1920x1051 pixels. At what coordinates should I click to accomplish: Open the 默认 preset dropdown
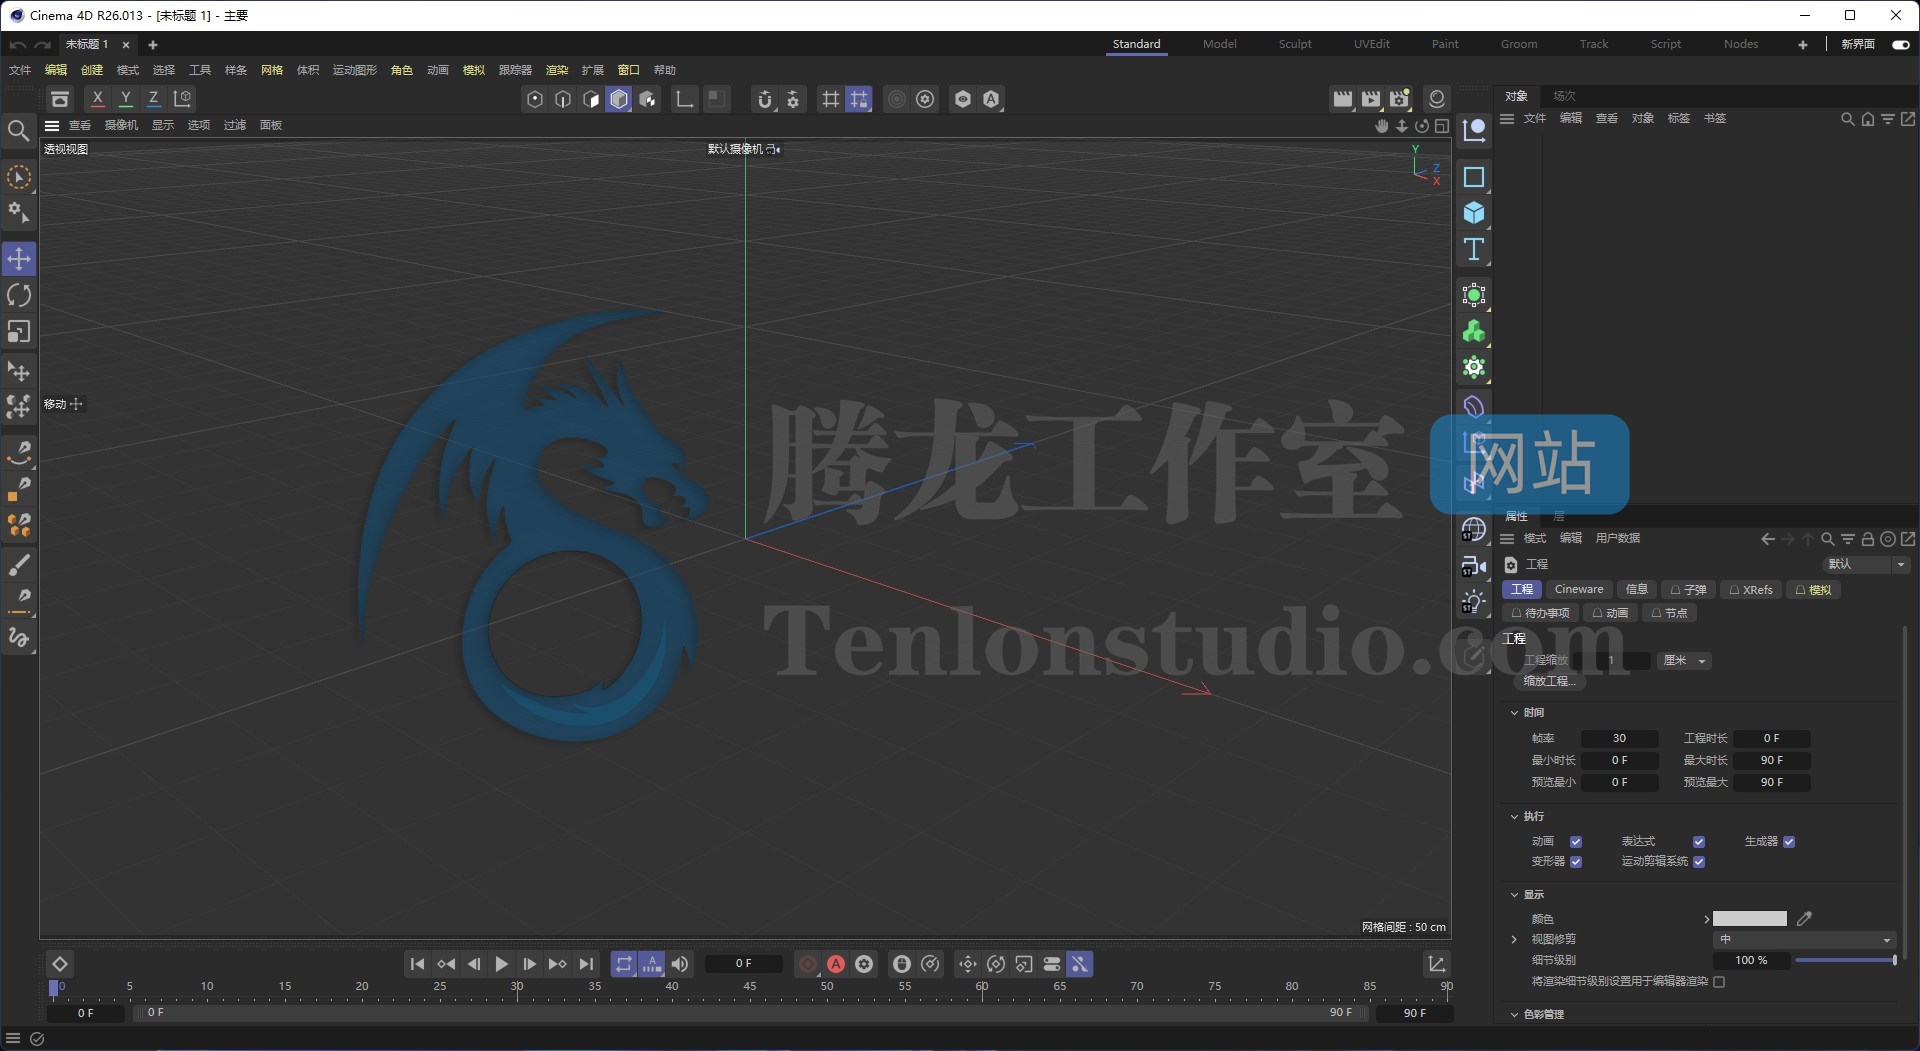1866,564
